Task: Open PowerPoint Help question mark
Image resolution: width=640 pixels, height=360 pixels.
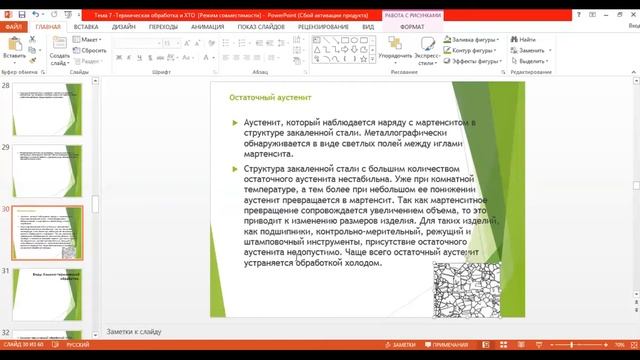Action: pyautogui.click(x=578, y=15)
